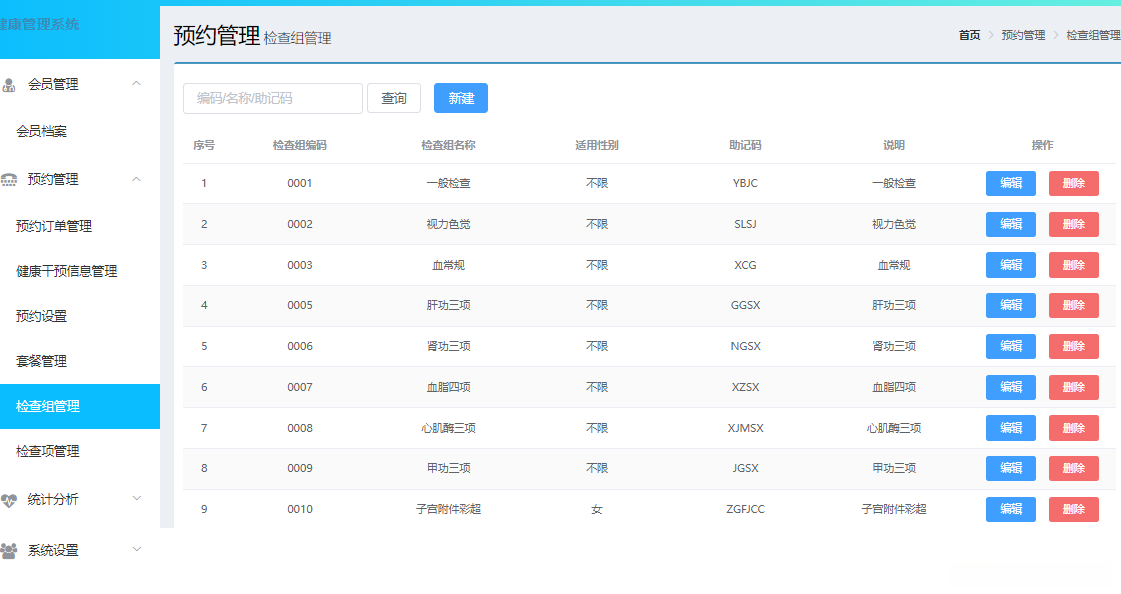This screenshot has height=594, width=1121.
Task: Select 套餐管理 in sidebar
Action: click(x=41, y=362)
